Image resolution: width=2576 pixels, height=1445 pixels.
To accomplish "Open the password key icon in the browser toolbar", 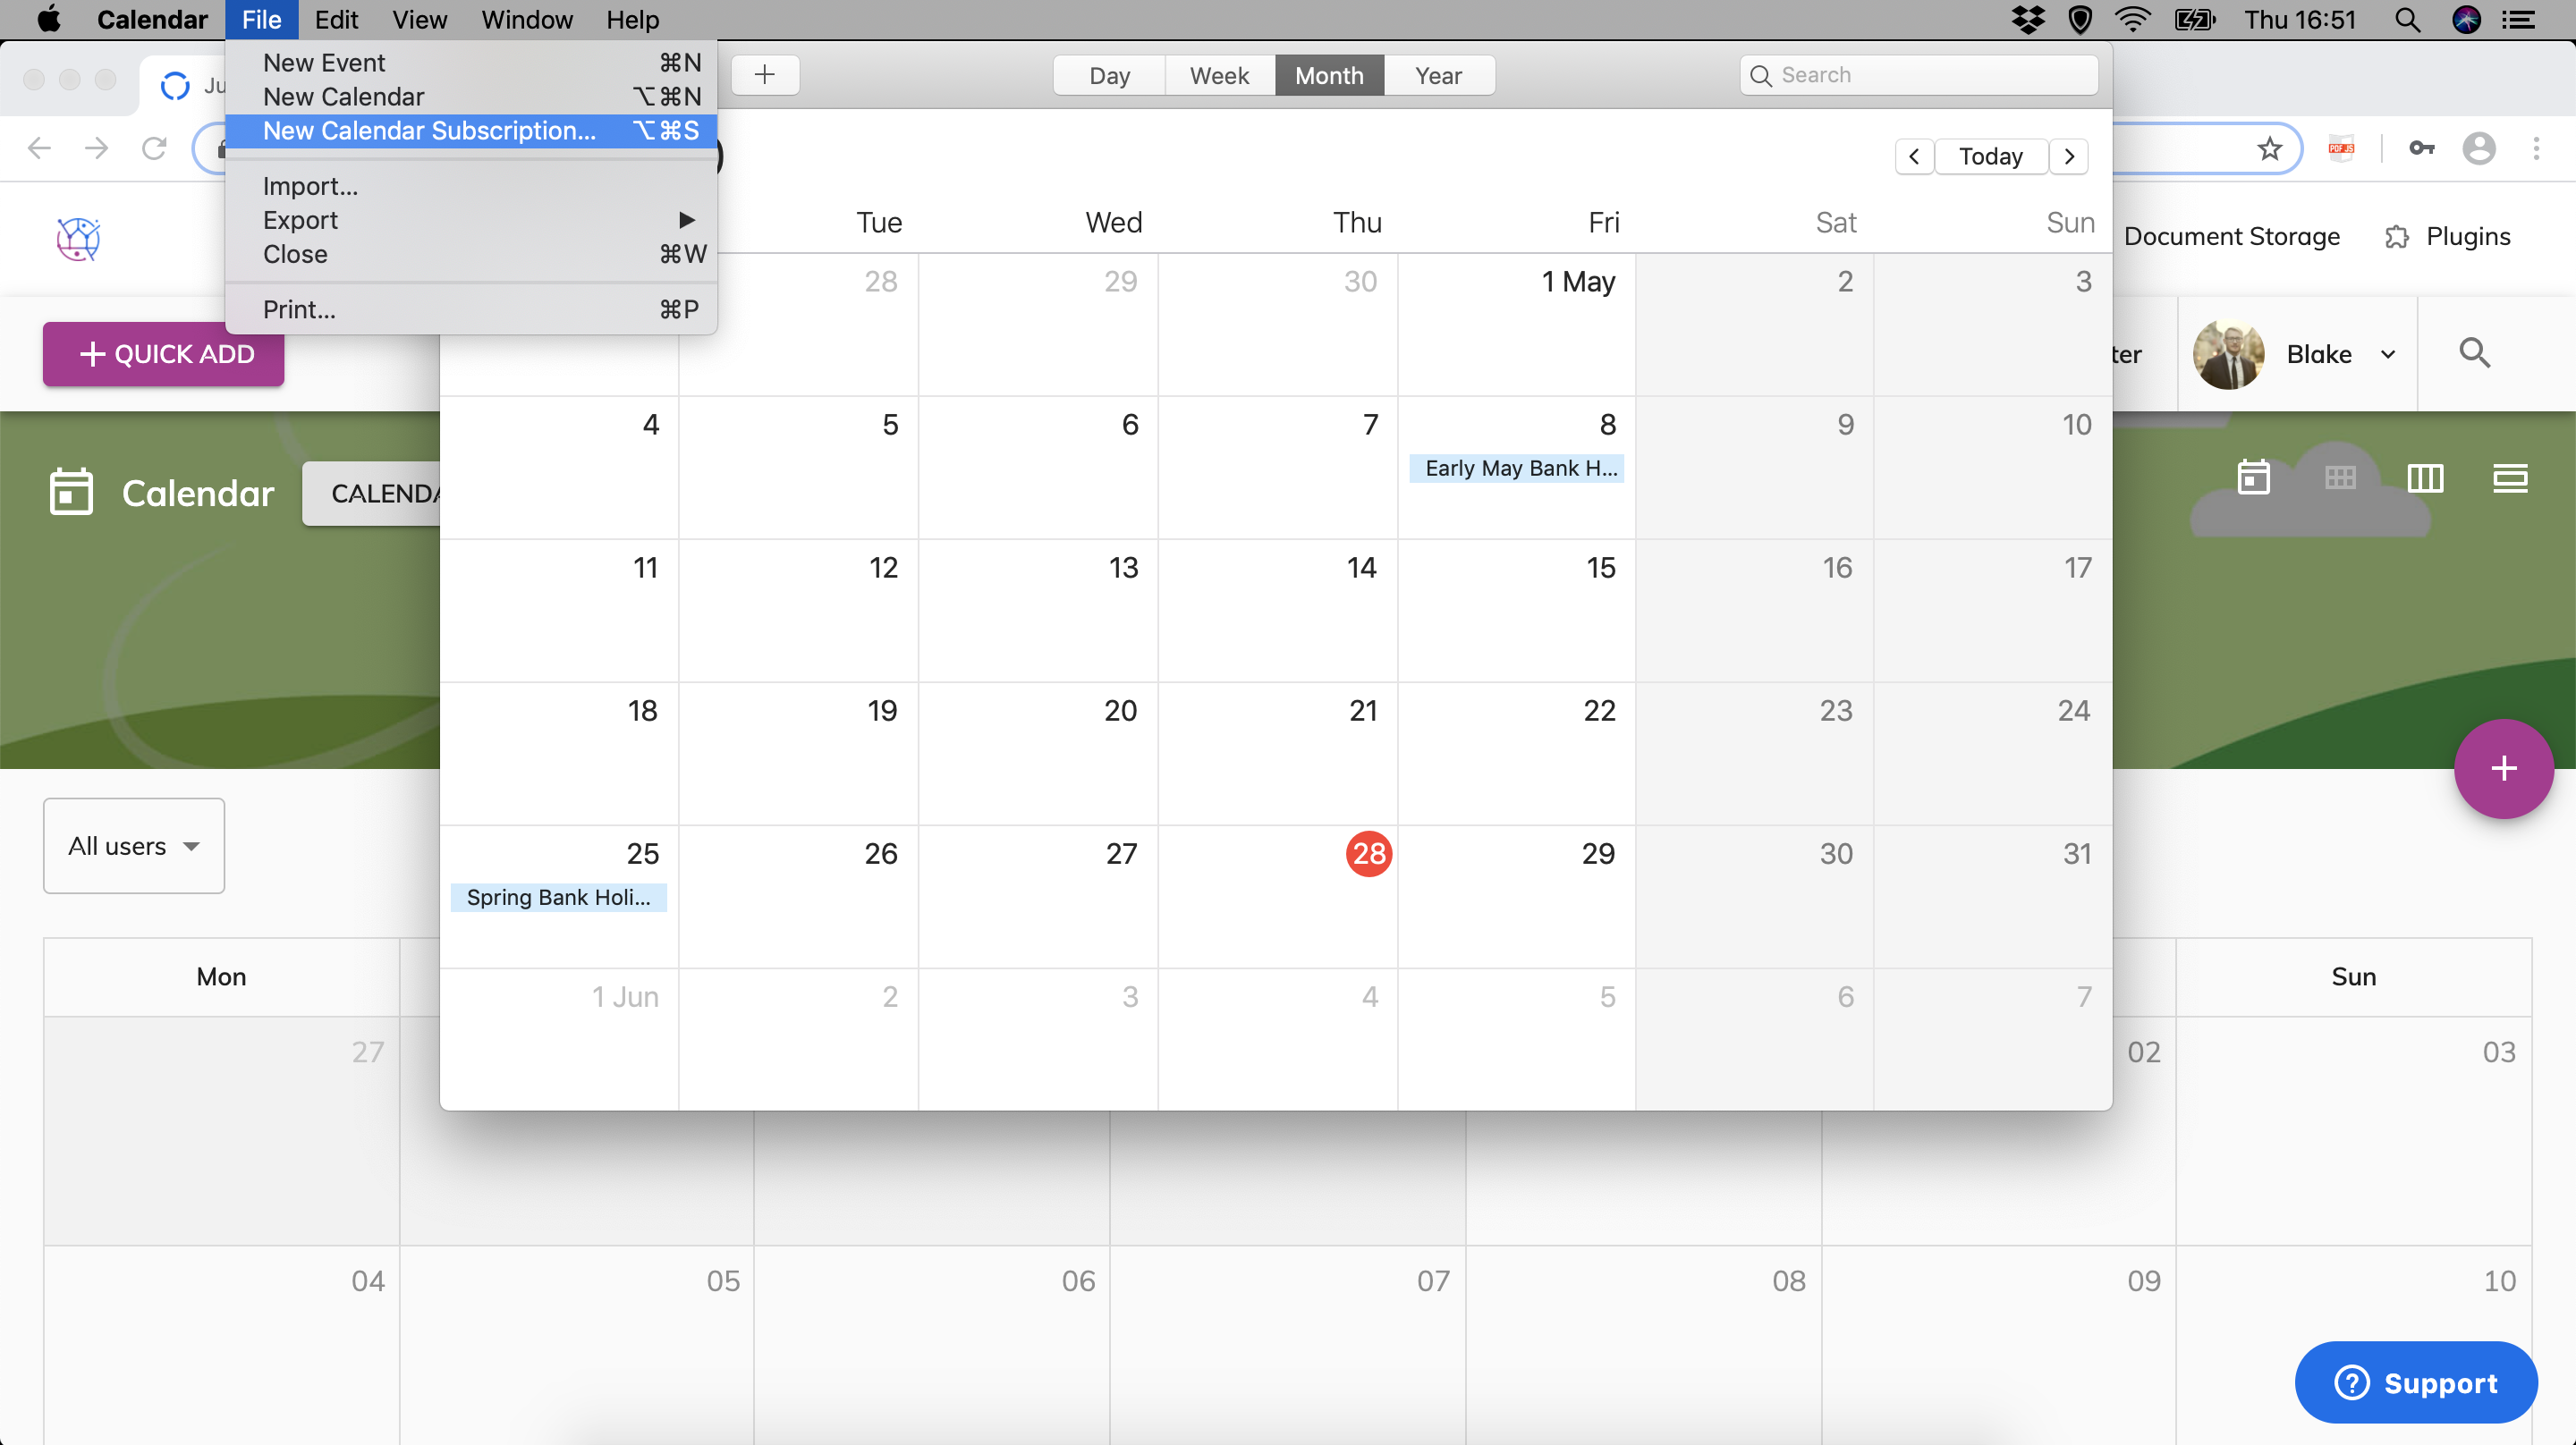I will (x=2422, y=148).
